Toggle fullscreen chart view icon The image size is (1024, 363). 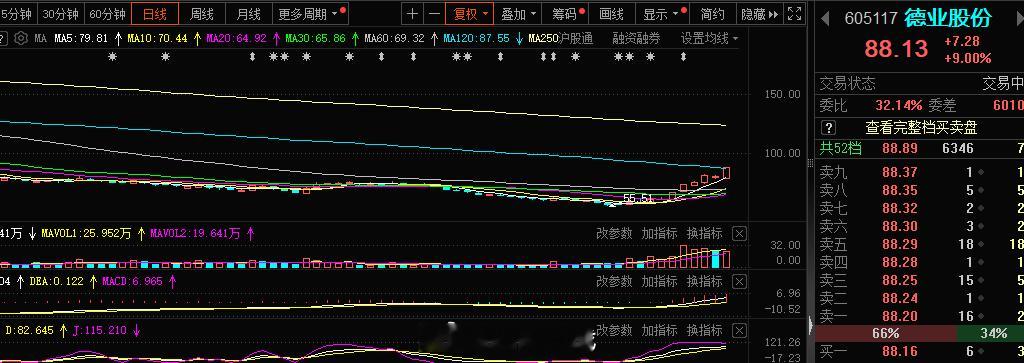pyautogui.click(x=794, y=14)
